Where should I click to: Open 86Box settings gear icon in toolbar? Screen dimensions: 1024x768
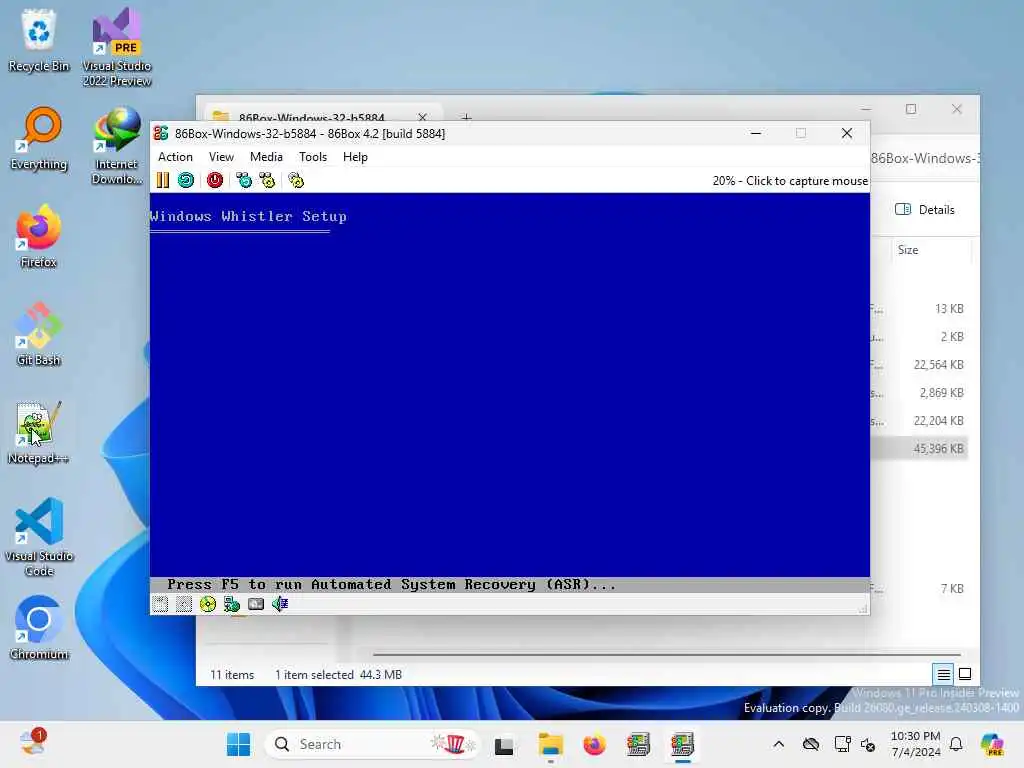[x=296, y=180]
